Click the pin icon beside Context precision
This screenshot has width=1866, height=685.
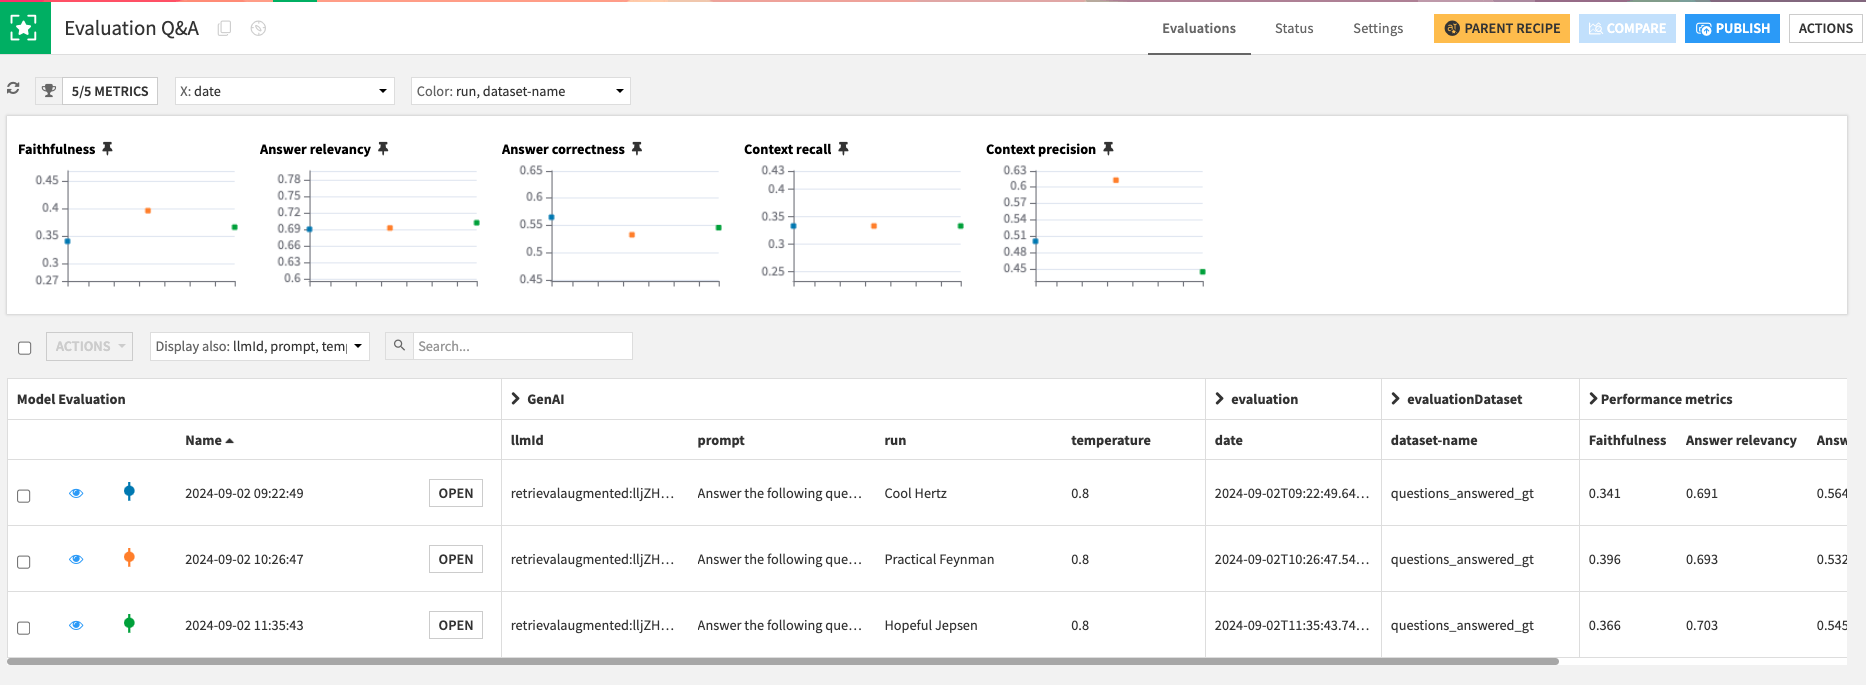tap(1108, 149)
